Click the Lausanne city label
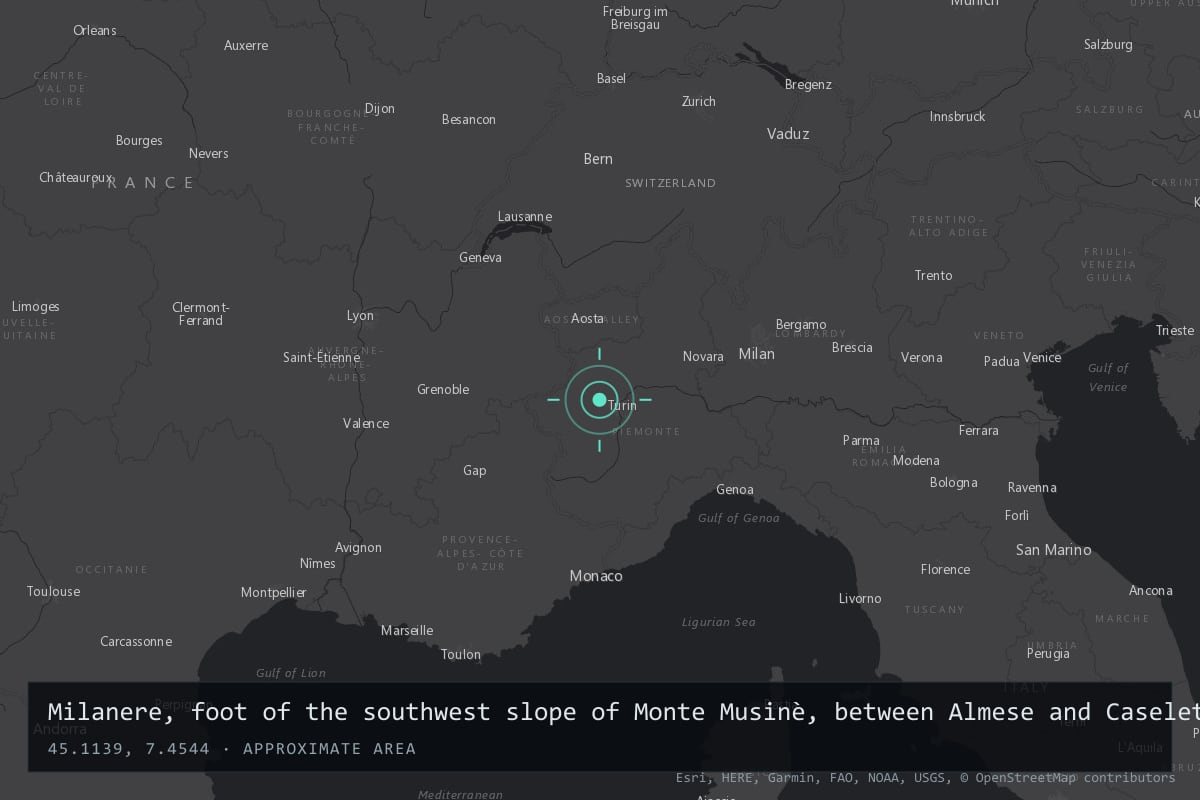 [x=525, y=217]
